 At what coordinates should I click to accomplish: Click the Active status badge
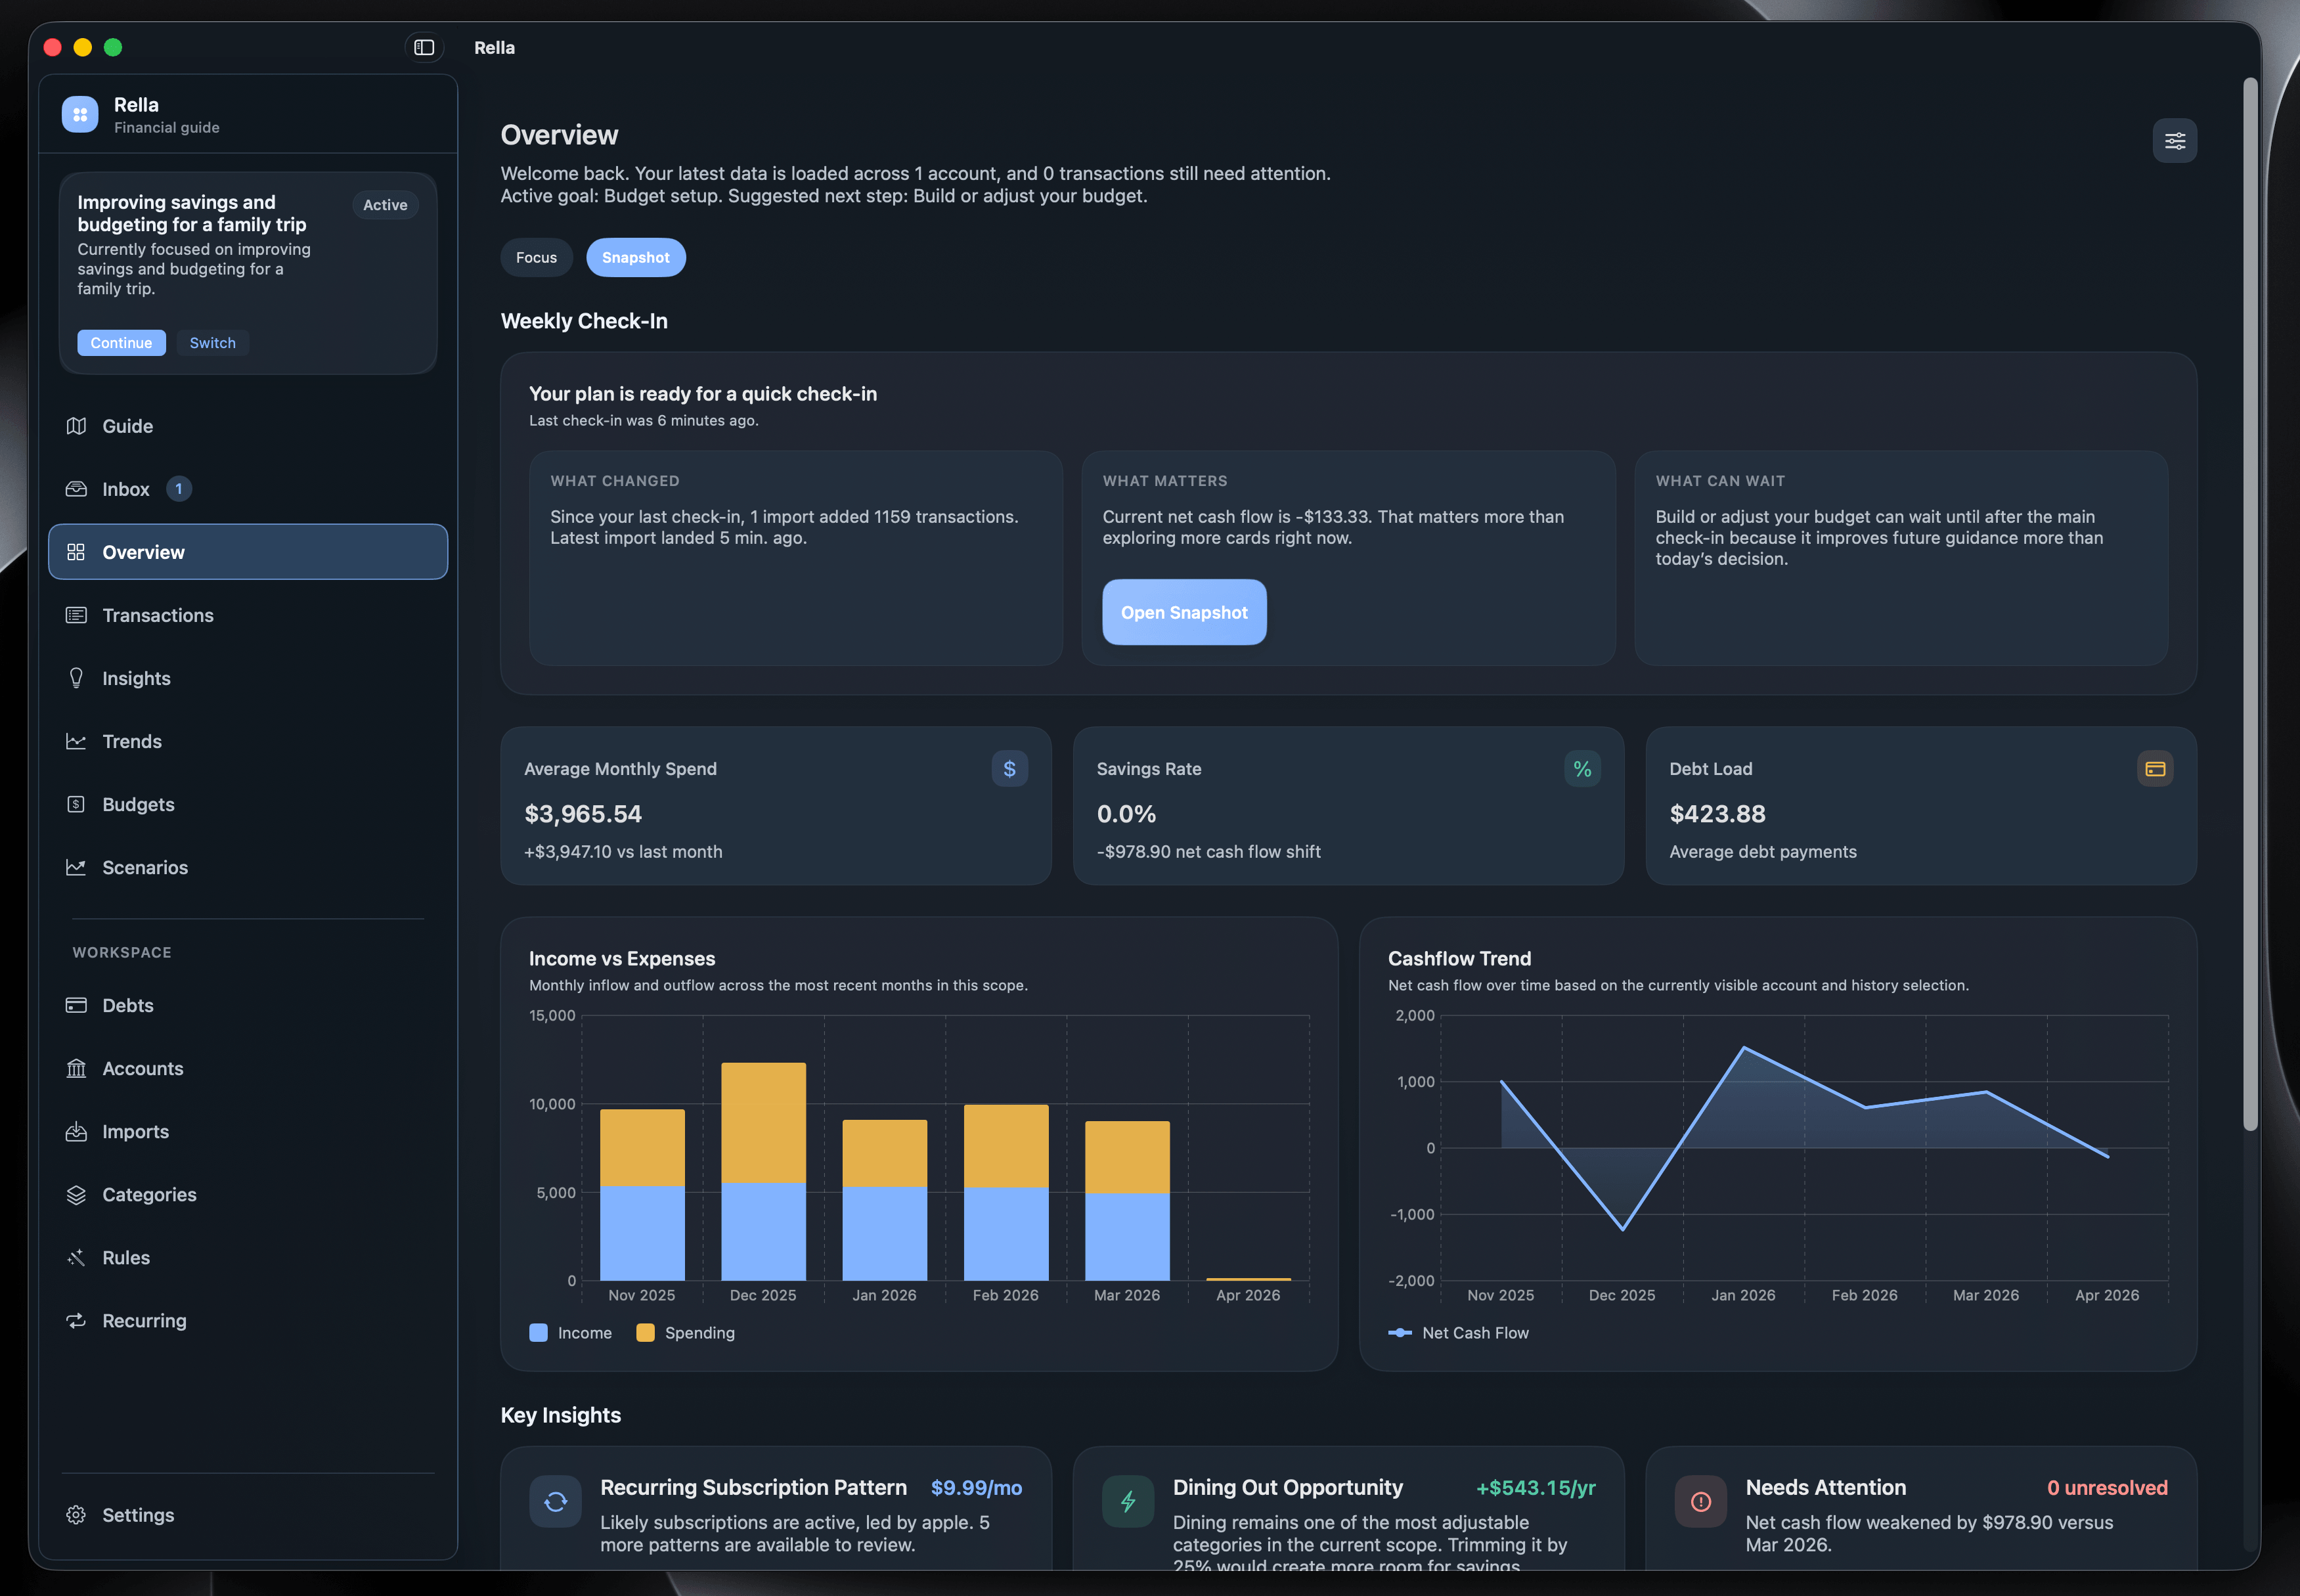(385, 204)
